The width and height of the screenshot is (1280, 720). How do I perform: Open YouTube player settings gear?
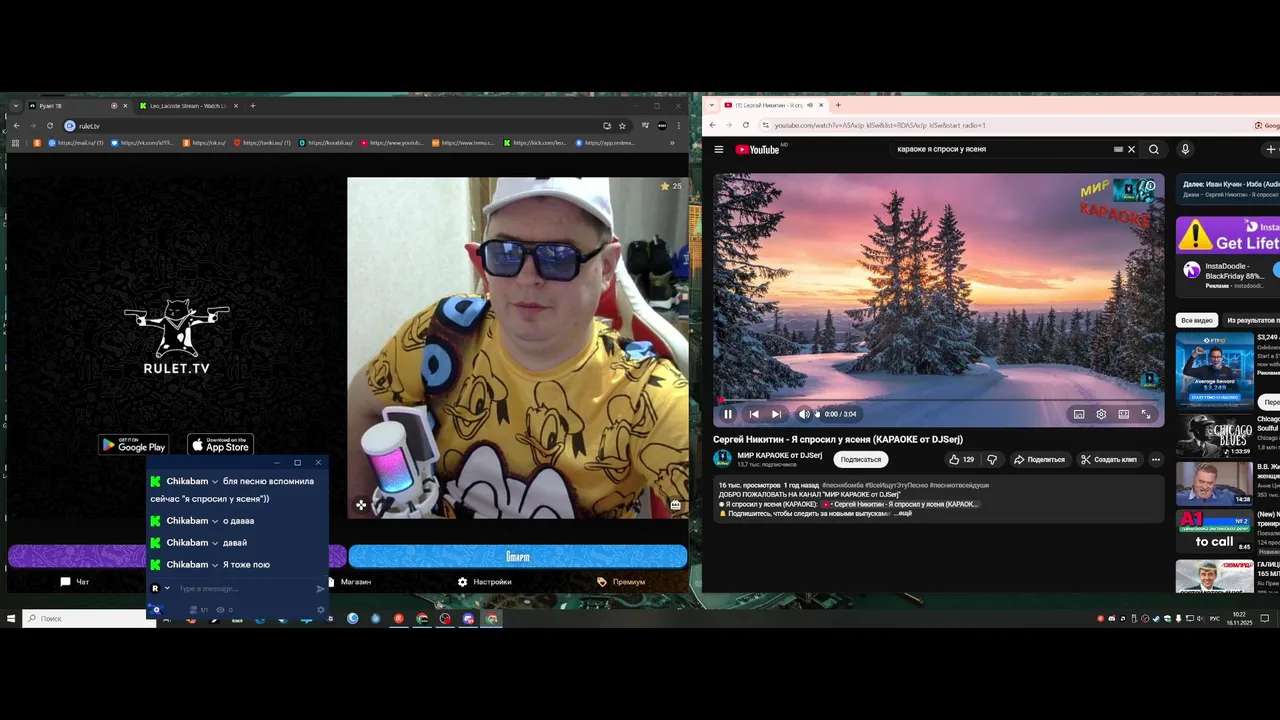(x=1101, y=414)
